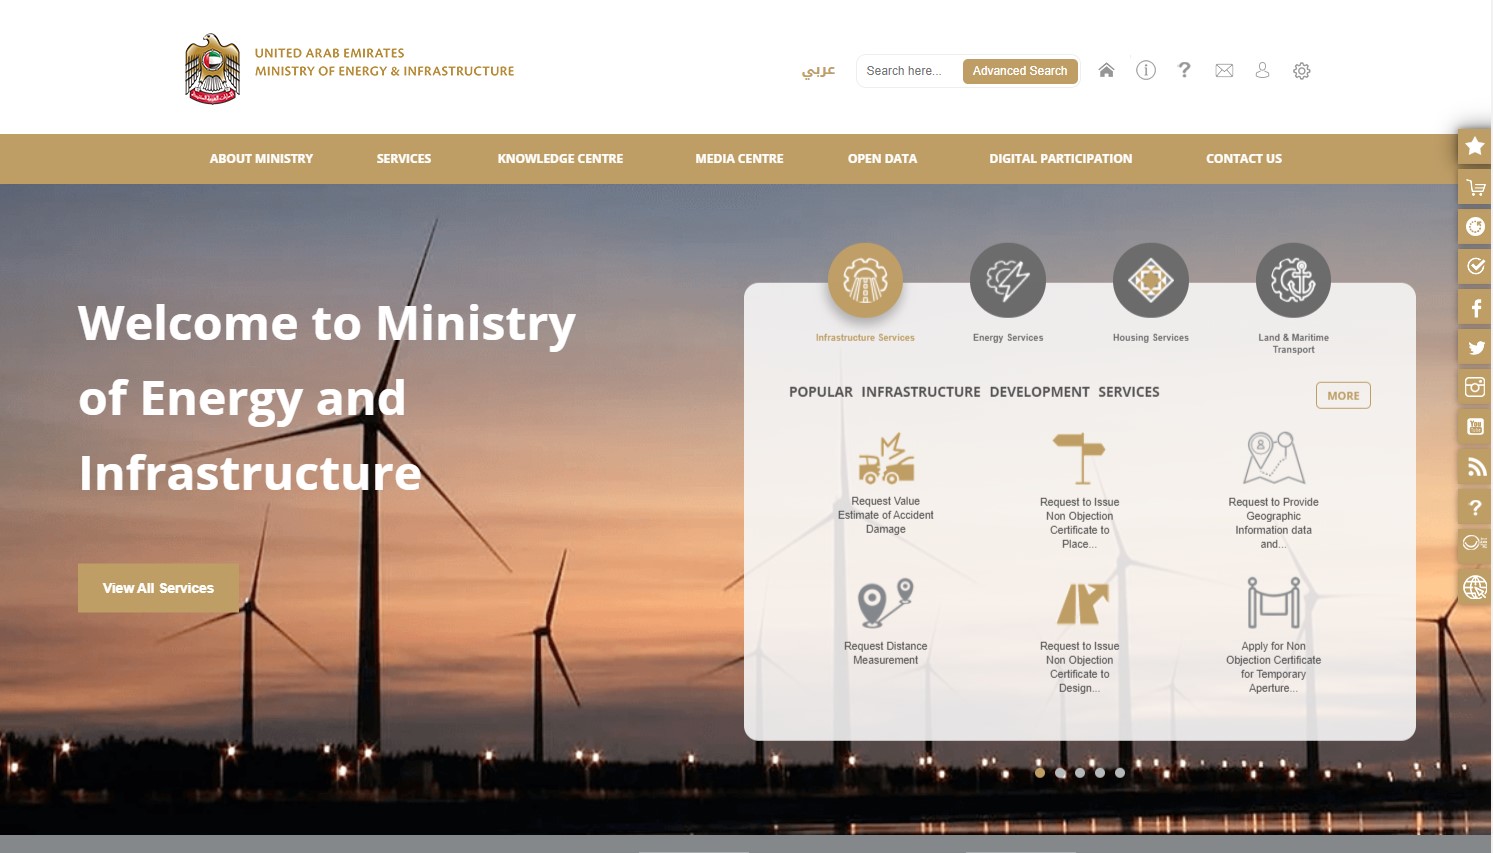
Task: Open the SERVICES menu
Action: coord(404,159)
